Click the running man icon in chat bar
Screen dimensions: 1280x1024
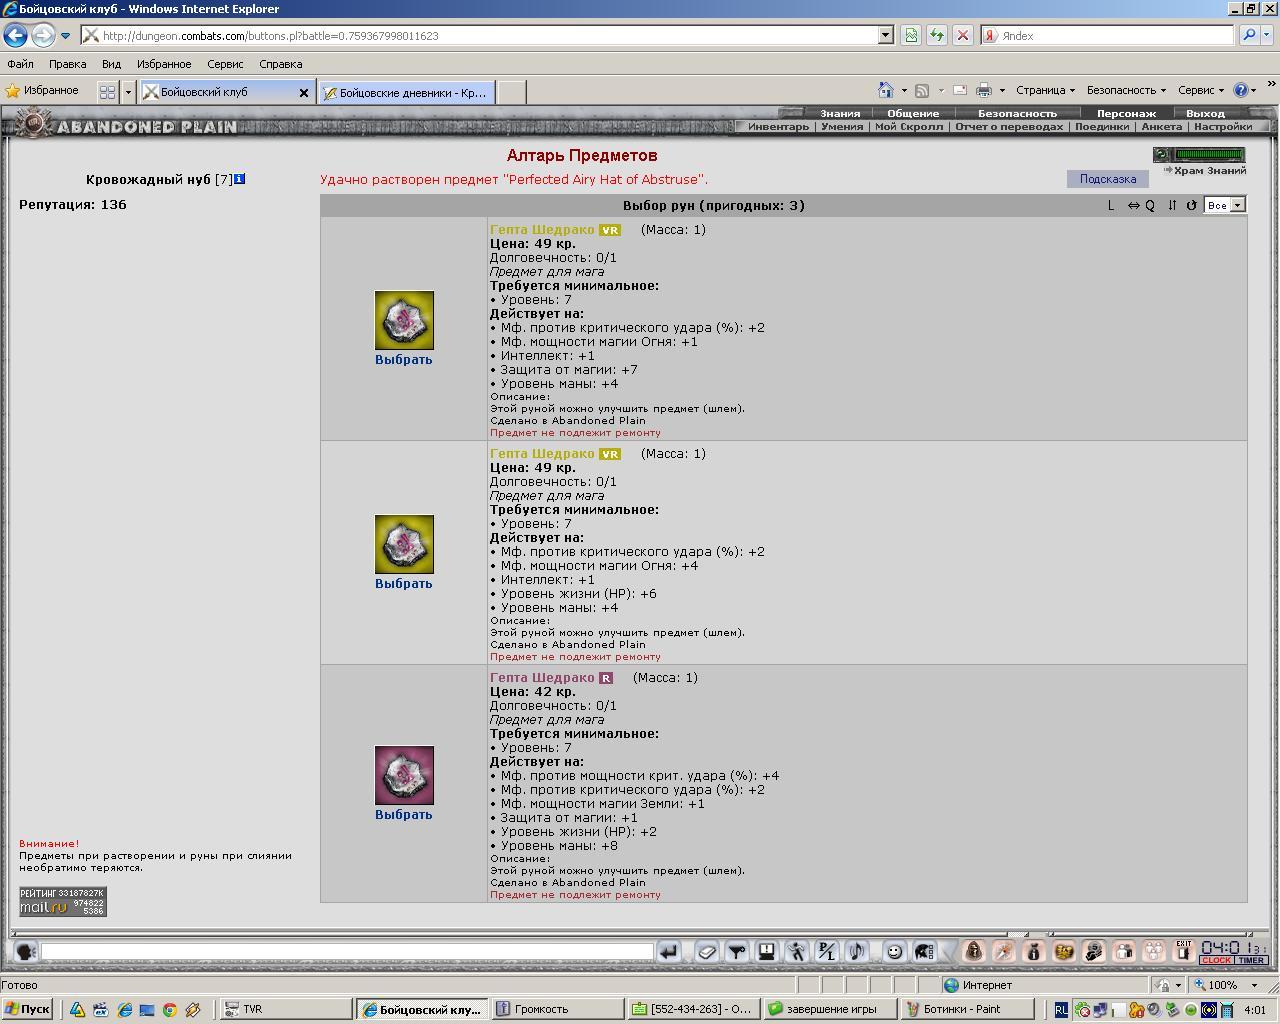797,951
